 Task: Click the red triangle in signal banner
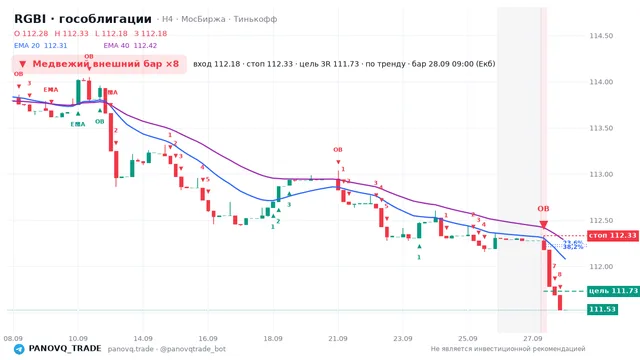click(x=23, y=64)
